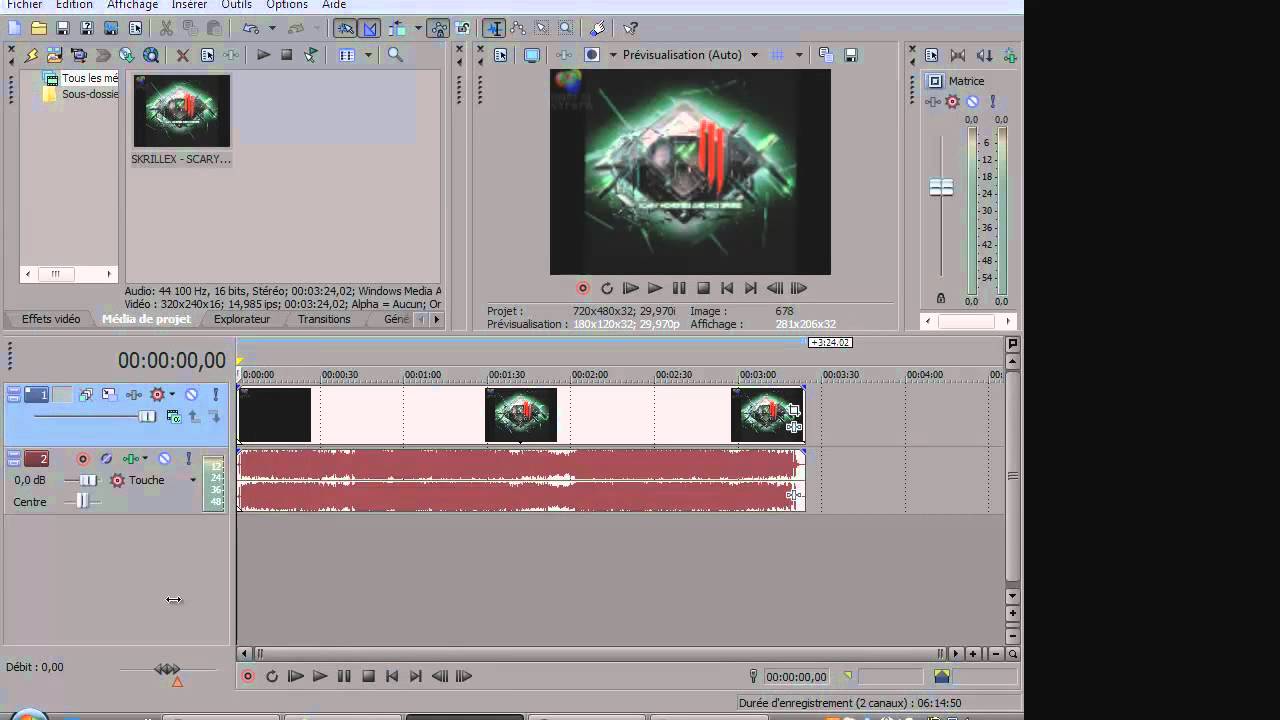This screenshot has height=720, width=1280.
Task: Play the project from the timeline transport bar
Action: 319,676
